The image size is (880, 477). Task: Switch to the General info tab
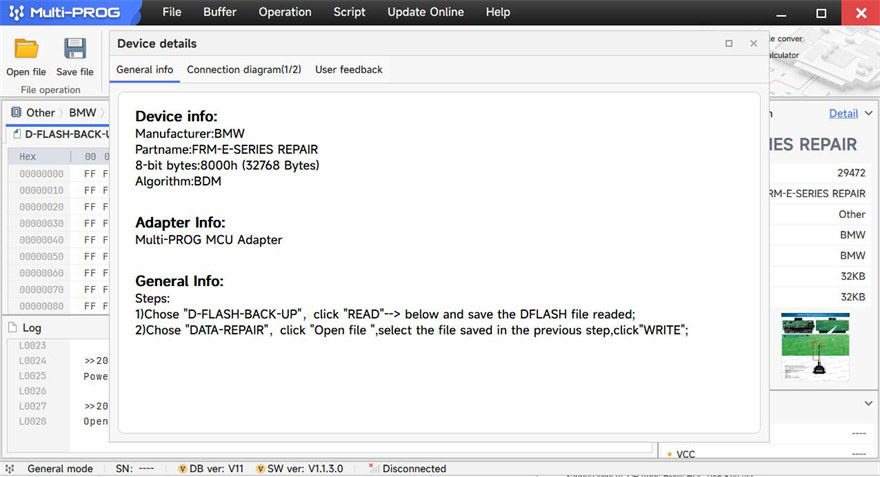tap(145, 70)
